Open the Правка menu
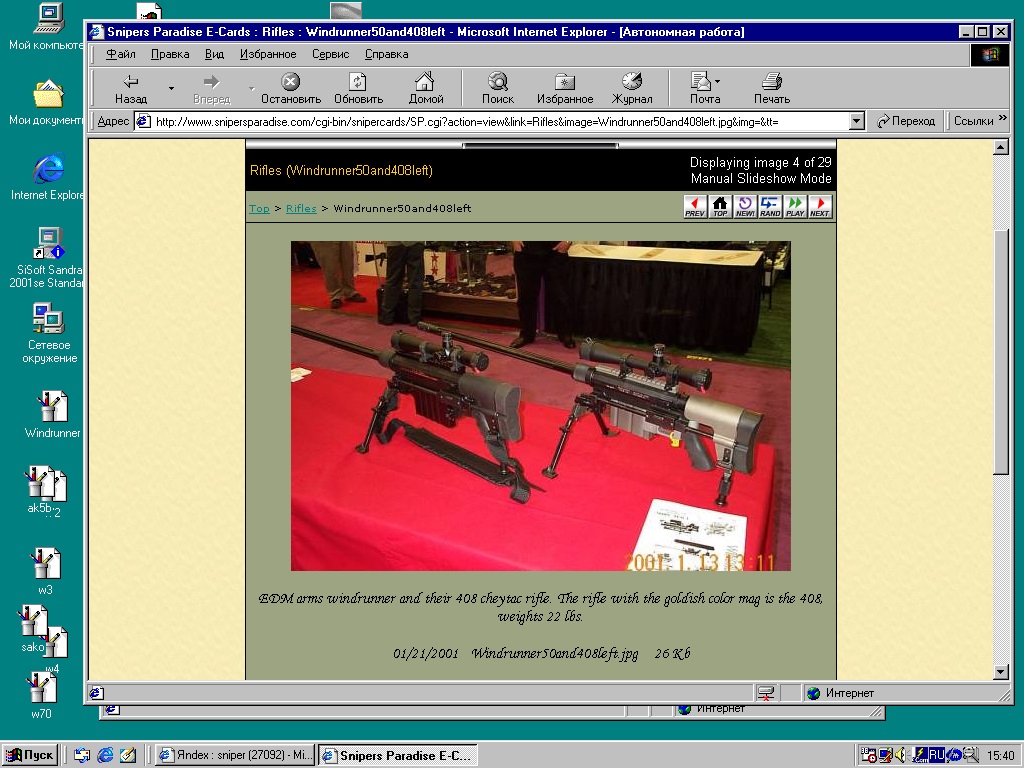The width and height of the screenshot is (1024, 768). (x=170, y=54)
